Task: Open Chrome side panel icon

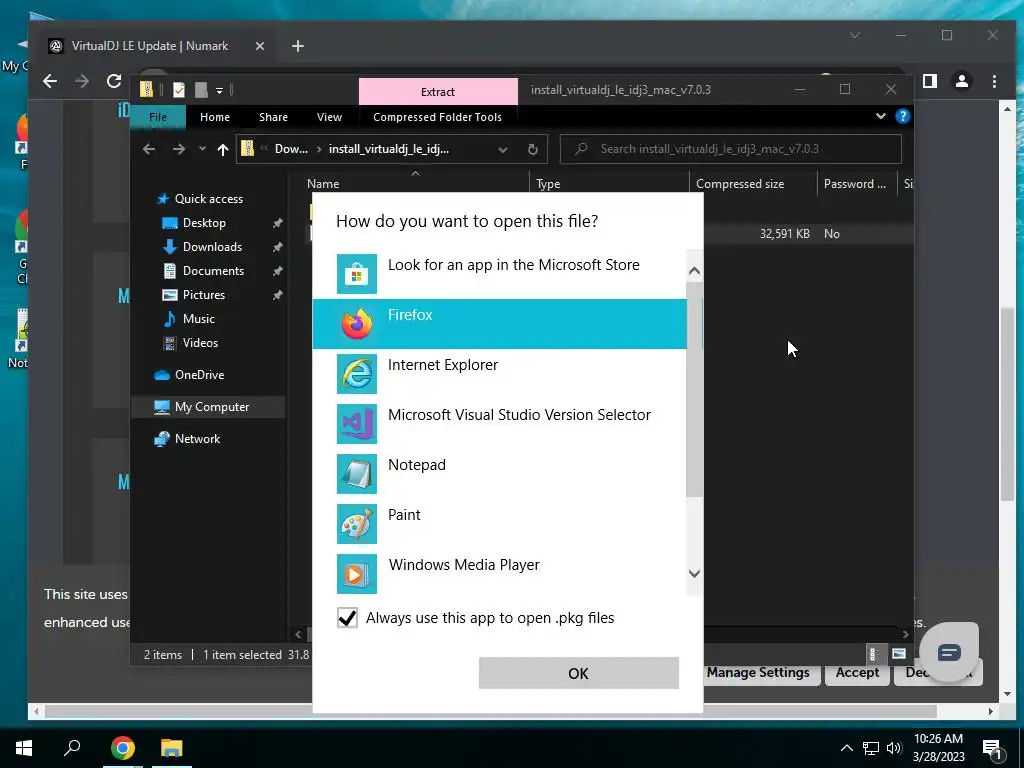Action: tap(930, 81)
